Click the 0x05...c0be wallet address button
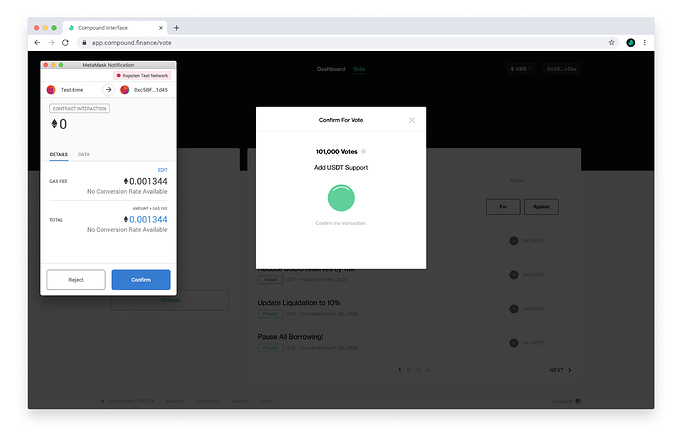Image resolution: width=690 pixels, height=440 pixels. click(562, 69)
